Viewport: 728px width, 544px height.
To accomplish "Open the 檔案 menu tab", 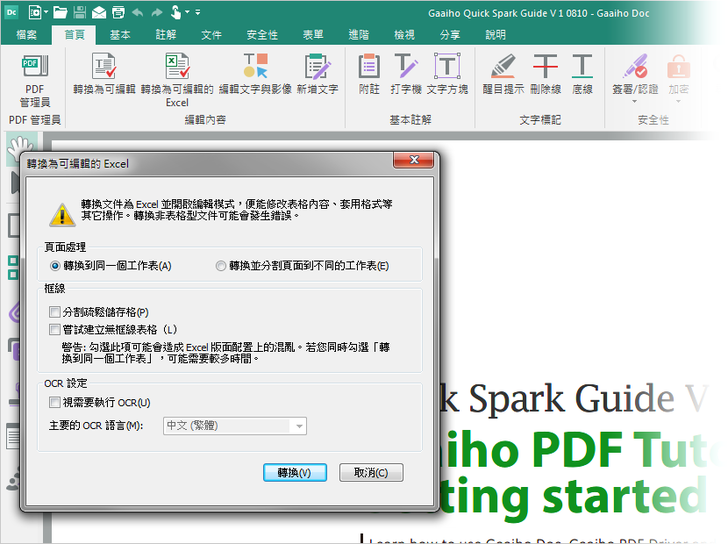I will 26,35.
